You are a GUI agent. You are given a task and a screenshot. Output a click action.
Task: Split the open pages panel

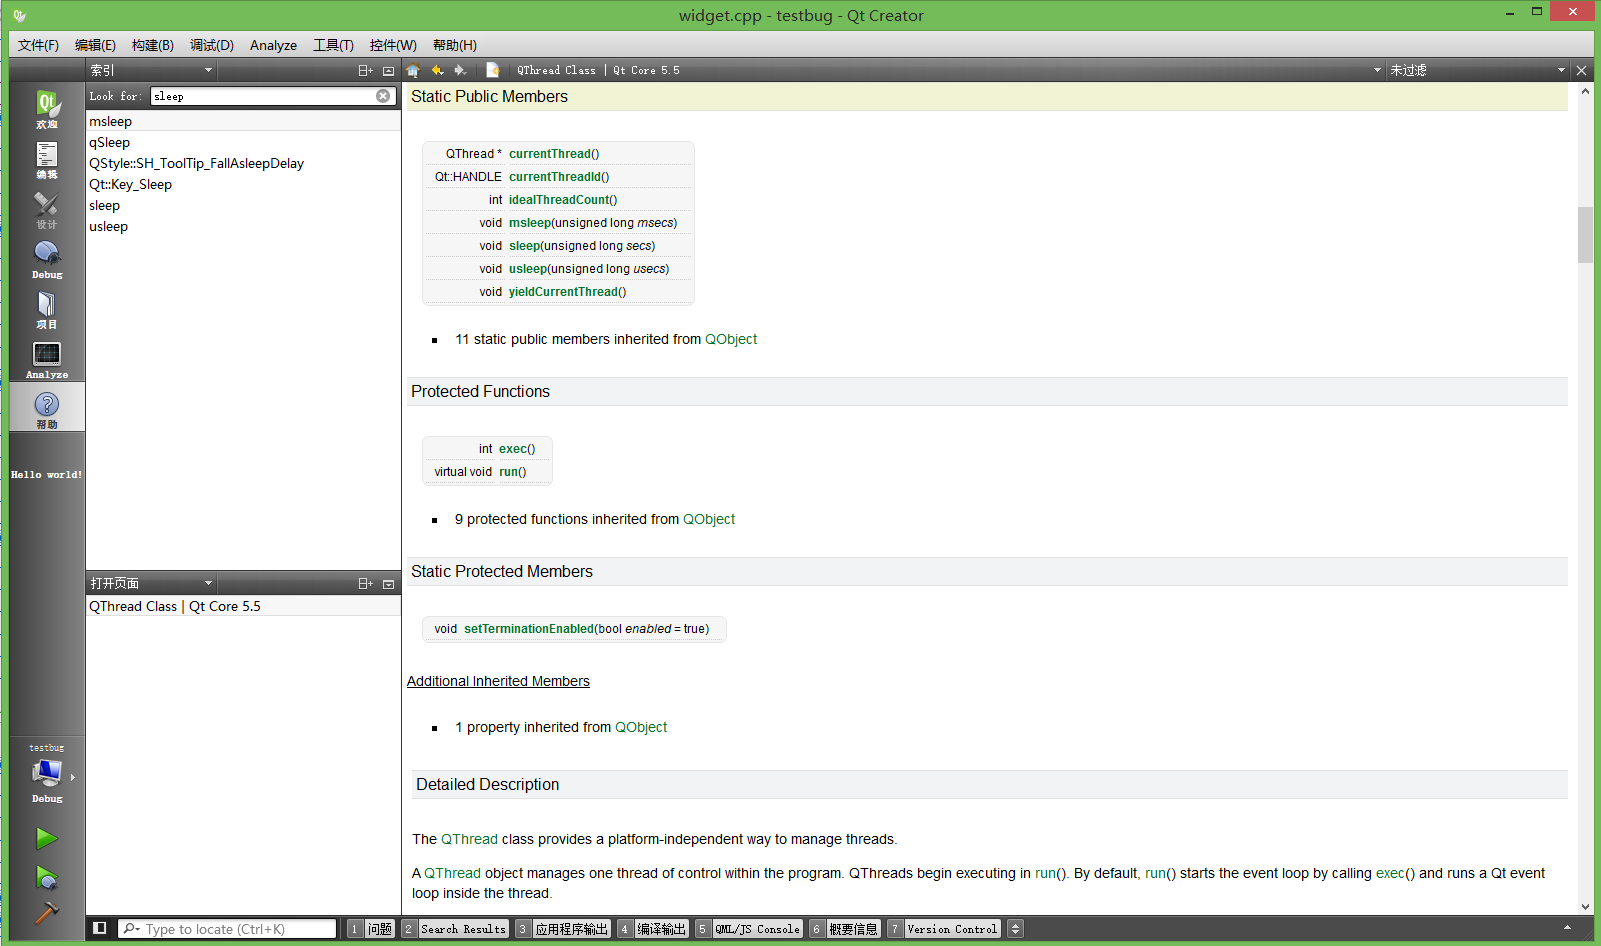click(365, 583)
